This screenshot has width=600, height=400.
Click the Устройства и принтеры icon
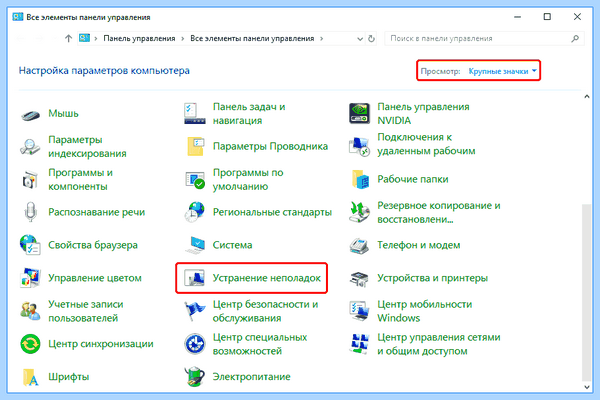click(x=359, y=279)
